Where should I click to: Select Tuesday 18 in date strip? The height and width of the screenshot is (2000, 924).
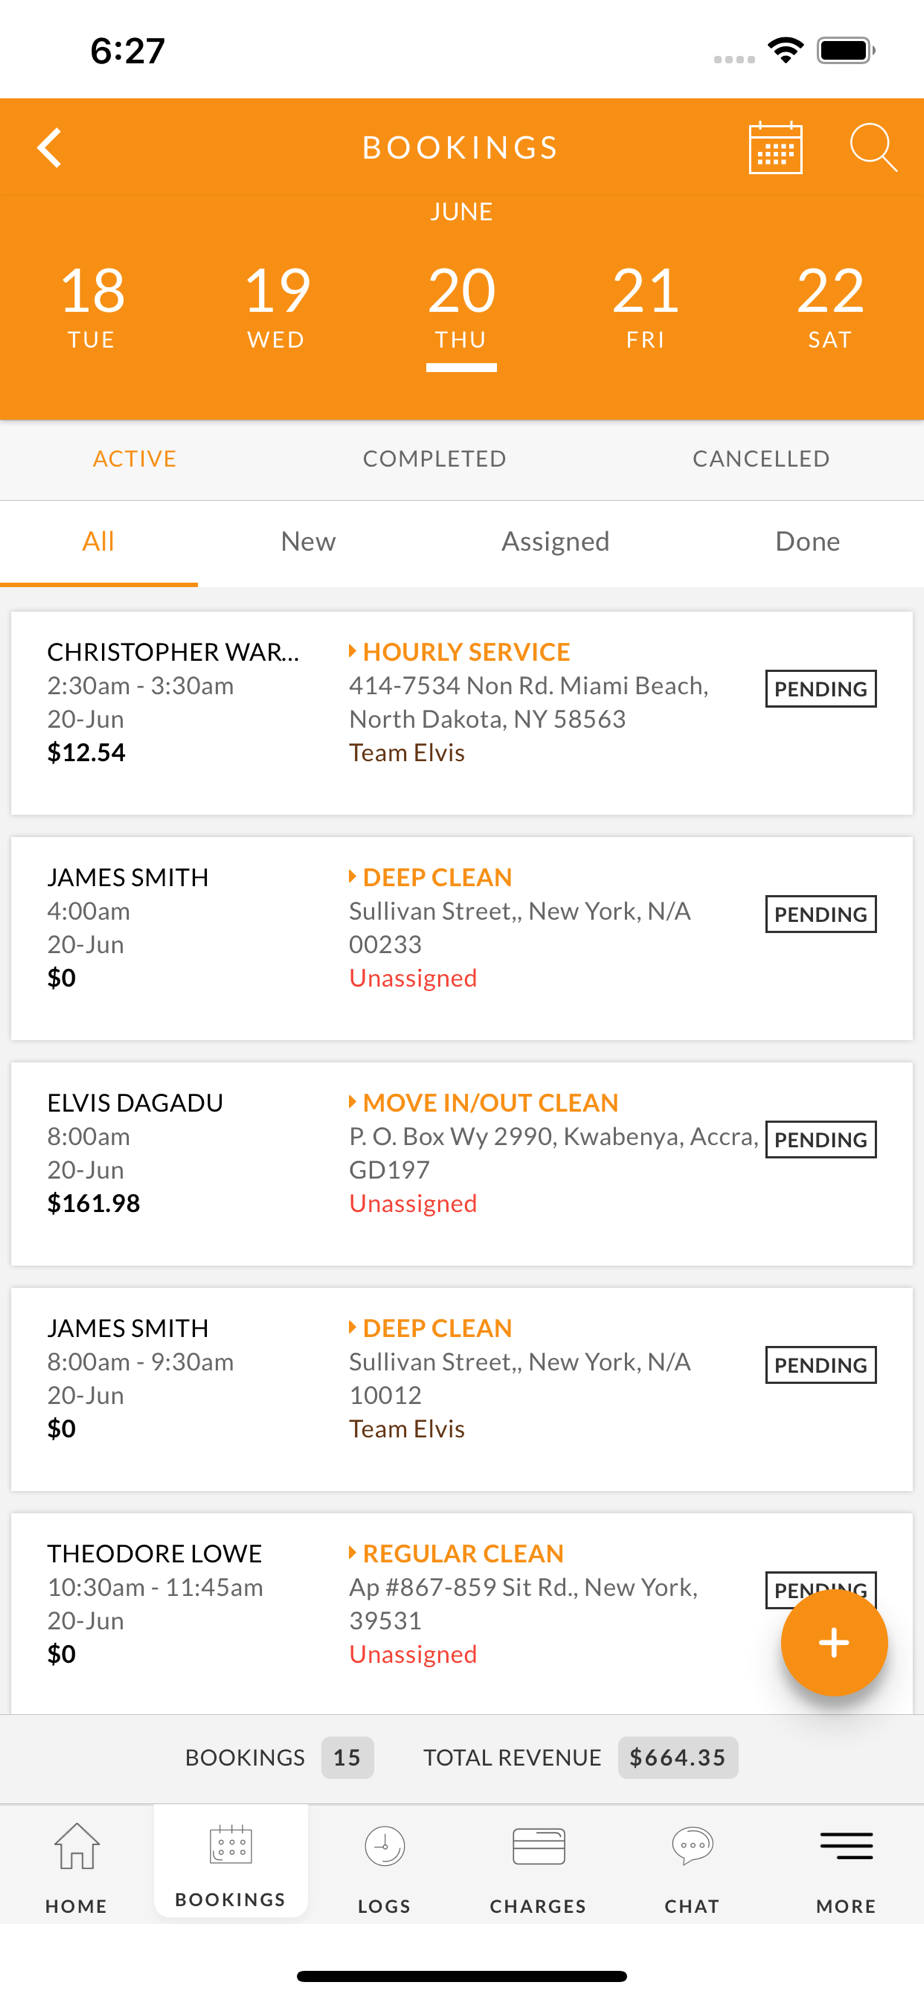(x=92, y=306)
